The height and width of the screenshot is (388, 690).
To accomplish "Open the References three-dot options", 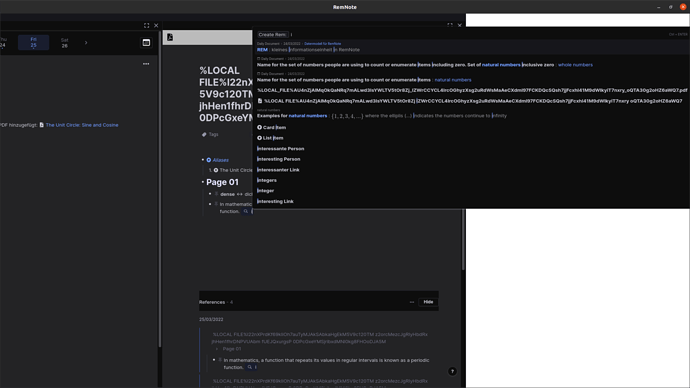I will coord(412,302).
